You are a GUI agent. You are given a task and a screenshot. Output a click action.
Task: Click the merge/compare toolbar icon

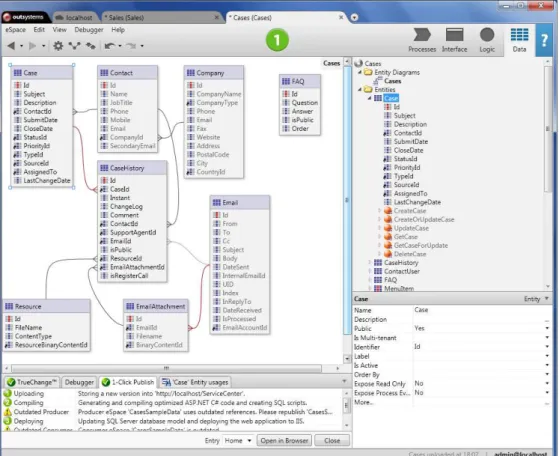(75, 46)
